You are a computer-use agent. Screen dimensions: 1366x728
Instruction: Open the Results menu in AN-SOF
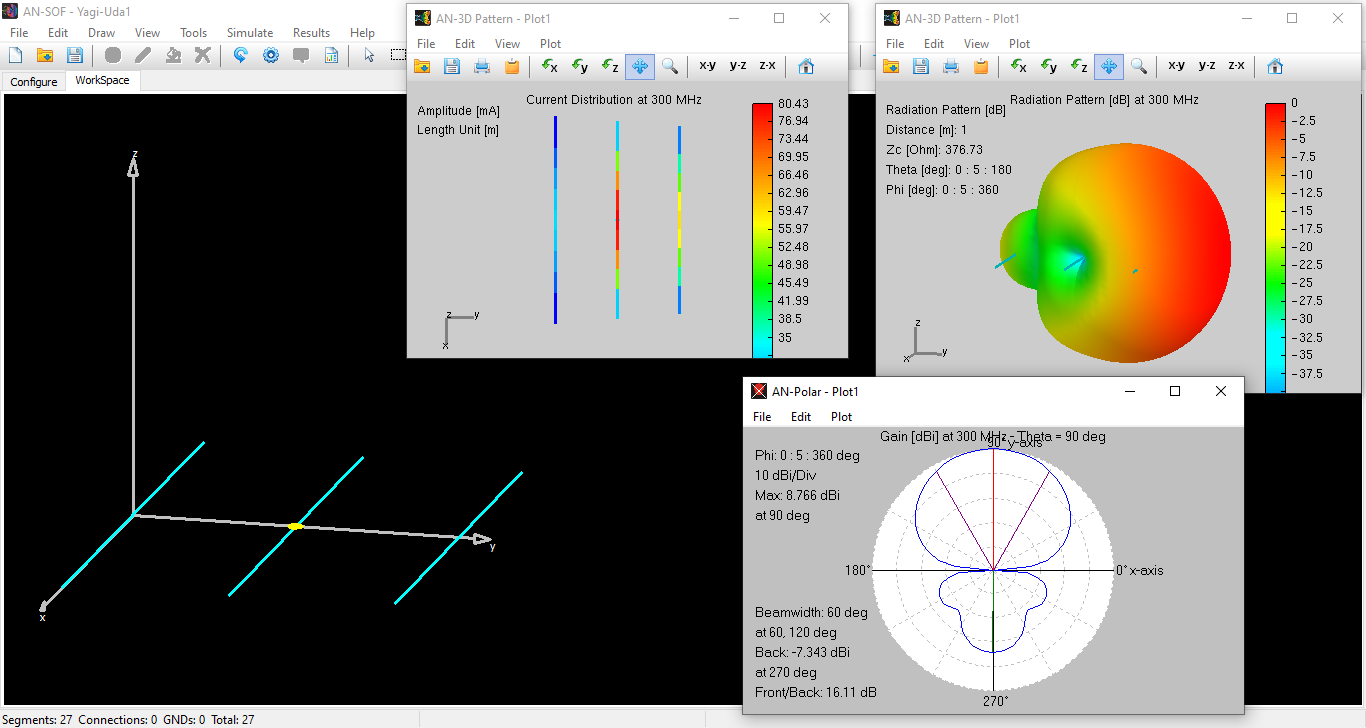[x=311, y=33]
